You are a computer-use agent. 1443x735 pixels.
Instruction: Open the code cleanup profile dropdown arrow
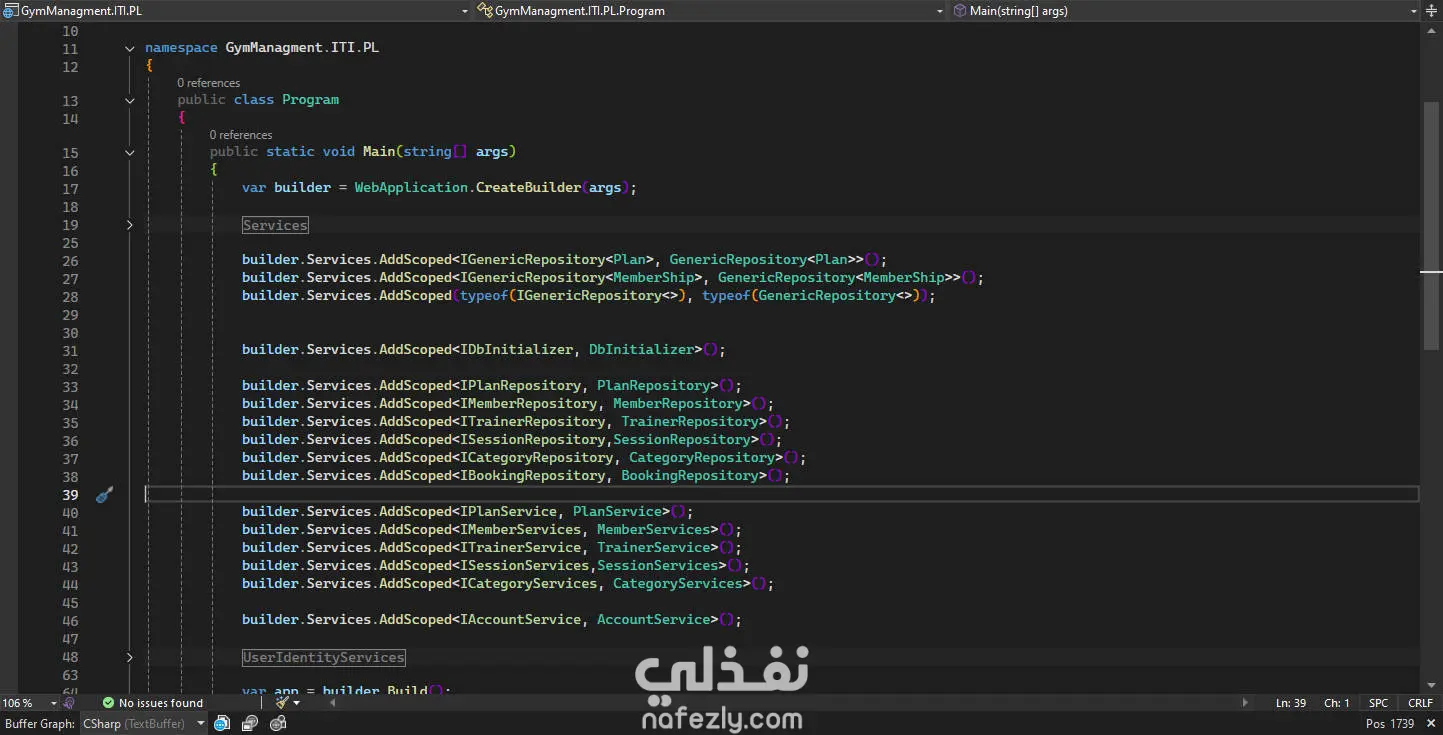[x=297, y=703]
